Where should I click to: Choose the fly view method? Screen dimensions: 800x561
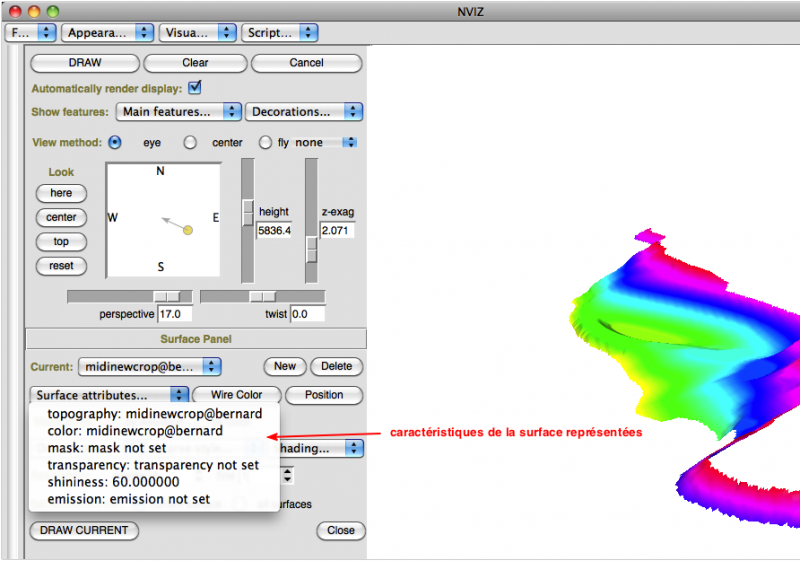click(265, 142)
